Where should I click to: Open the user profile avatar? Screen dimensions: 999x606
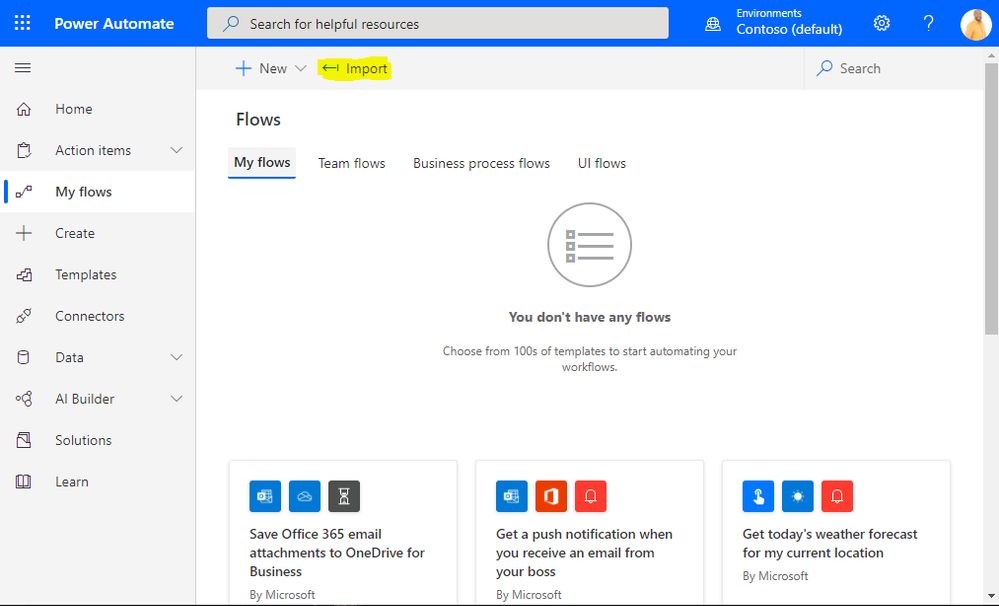(x=975, y=24)
